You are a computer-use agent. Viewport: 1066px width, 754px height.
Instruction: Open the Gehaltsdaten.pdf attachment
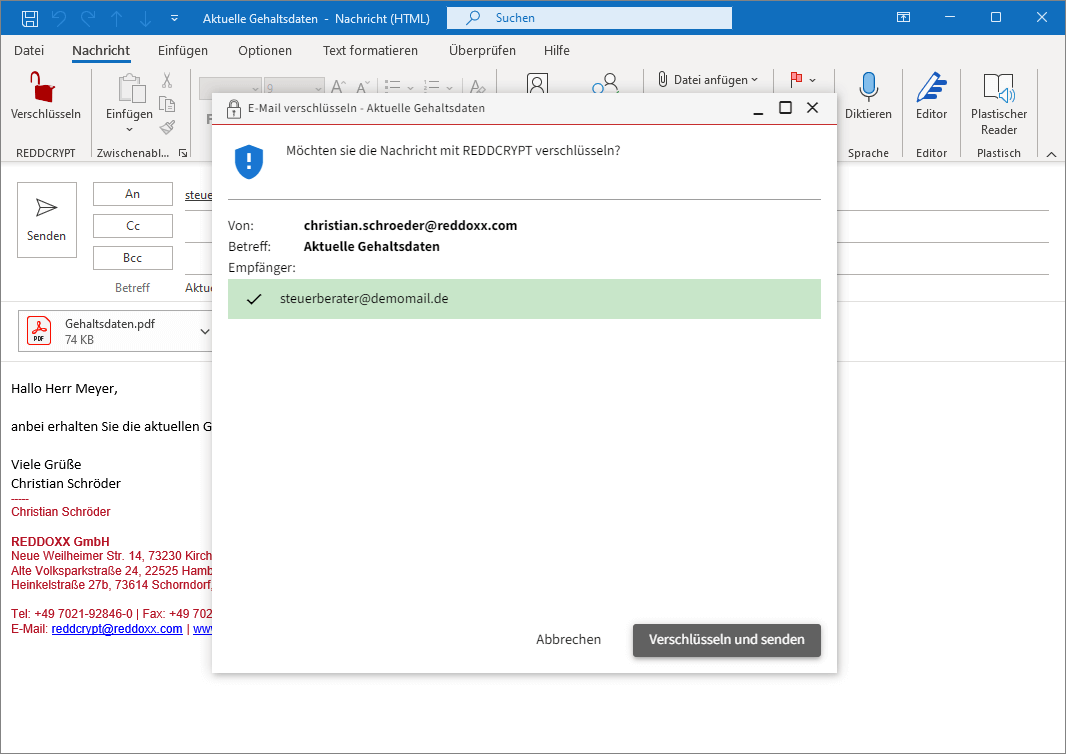coord(109,331)
